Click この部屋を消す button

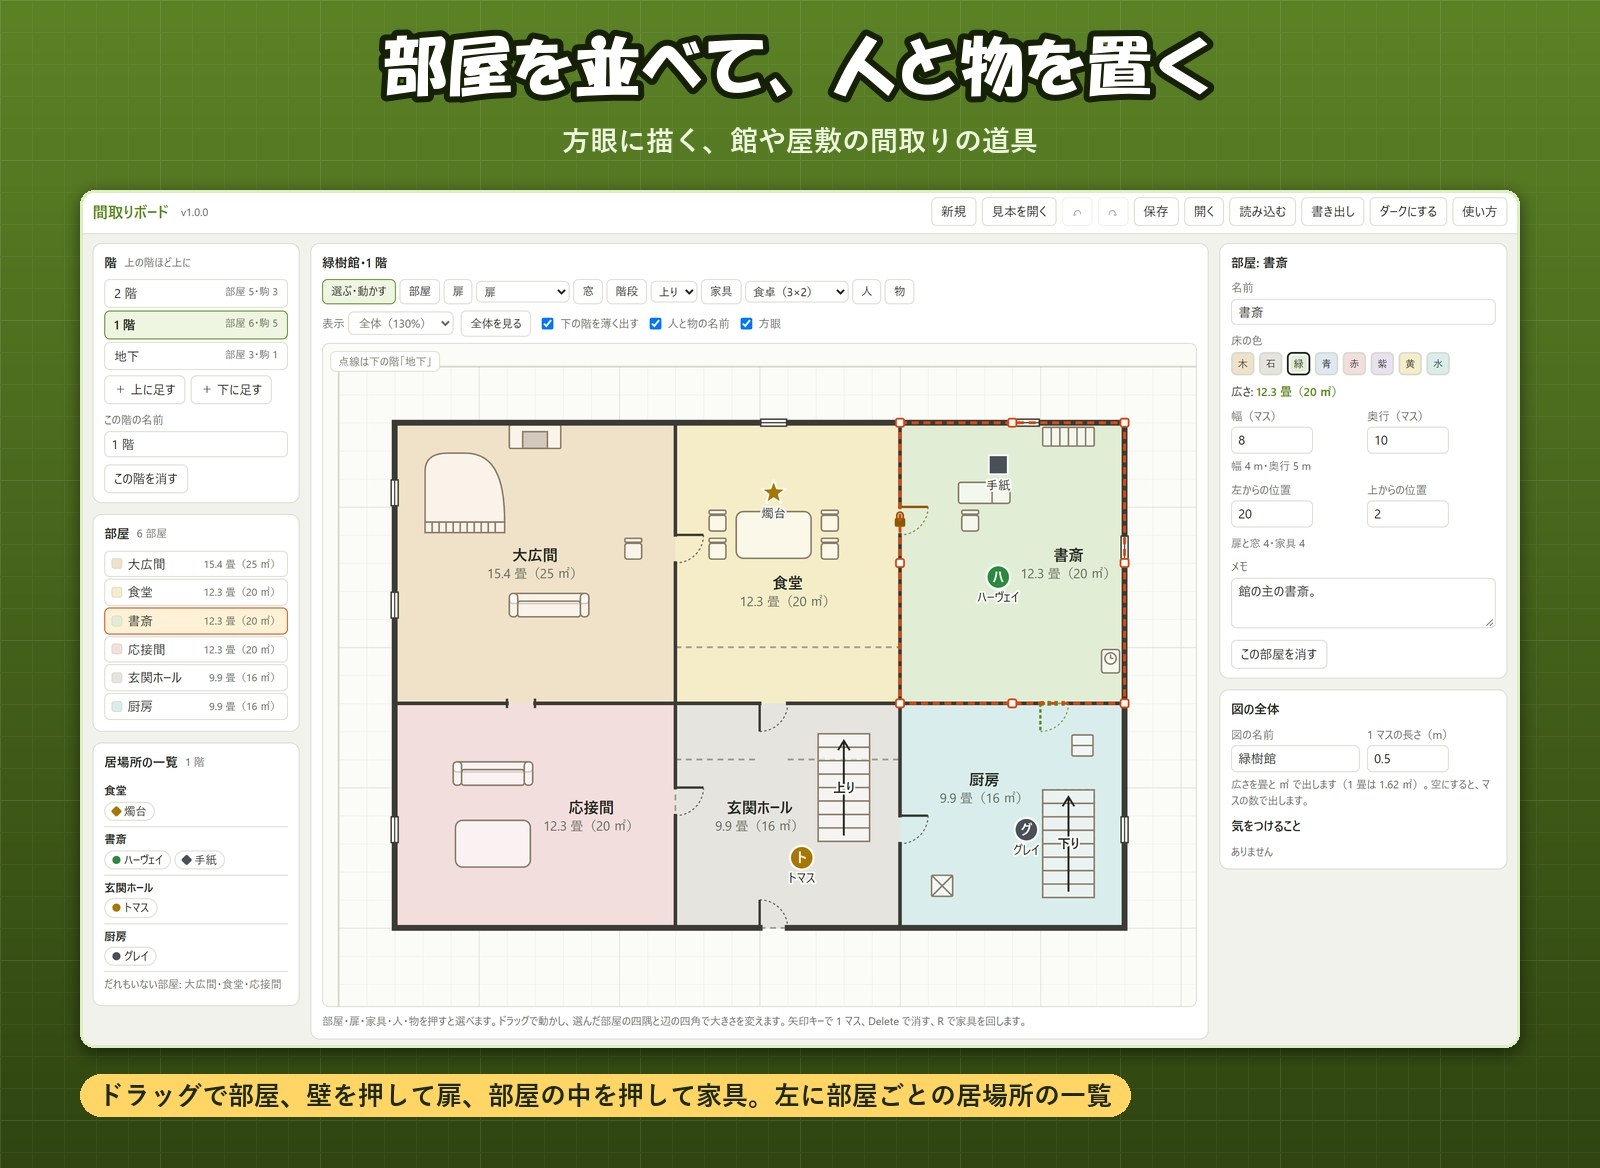click(x=1279, y=654)
